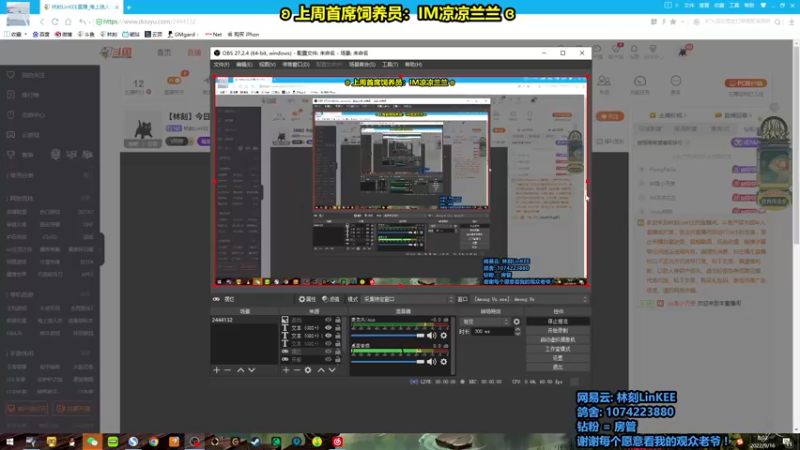Move selected source up
Viewport: 800px width, 450px height.
(321, 370)
